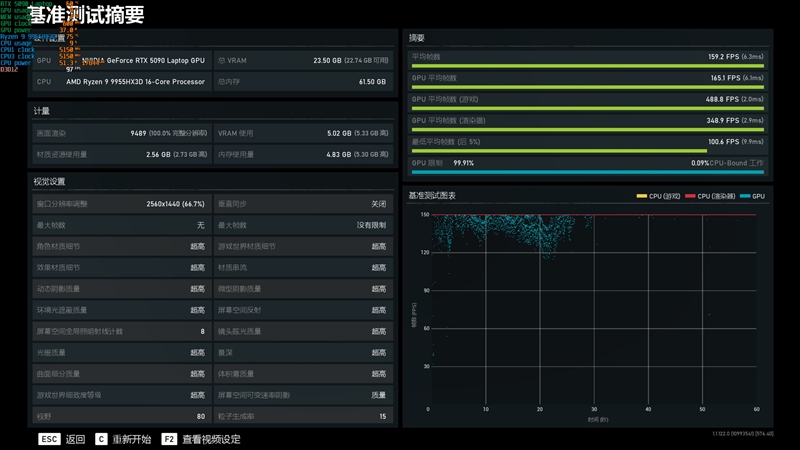This screenshot has height=450, width=800.
Task: Click the teal GPU legend marker
Action: tap(745, 196)
